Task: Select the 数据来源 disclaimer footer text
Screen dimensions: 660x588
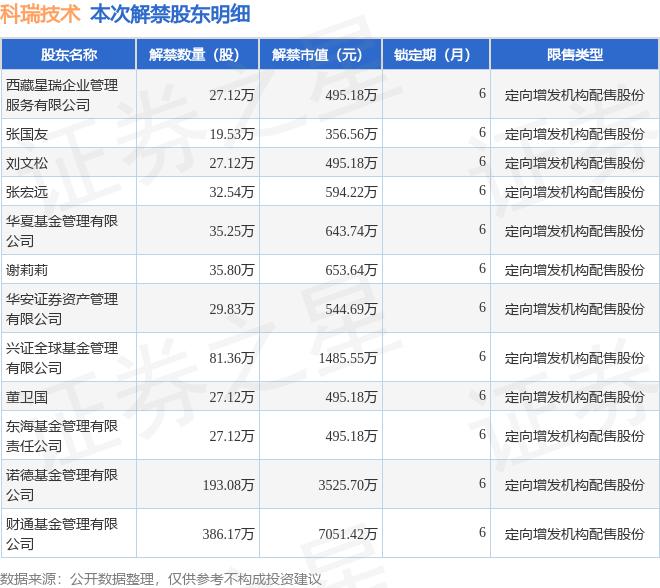Action: pyautogui.click(x=160, y=579)
